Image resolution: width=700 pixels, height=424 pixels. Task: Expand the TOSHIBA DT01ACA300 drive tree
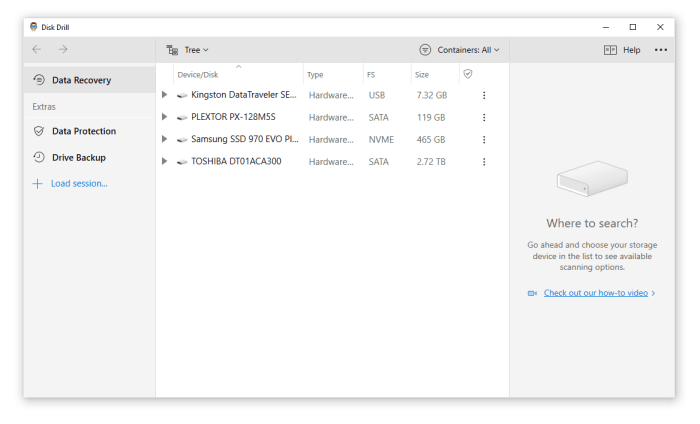coord(165,161)
